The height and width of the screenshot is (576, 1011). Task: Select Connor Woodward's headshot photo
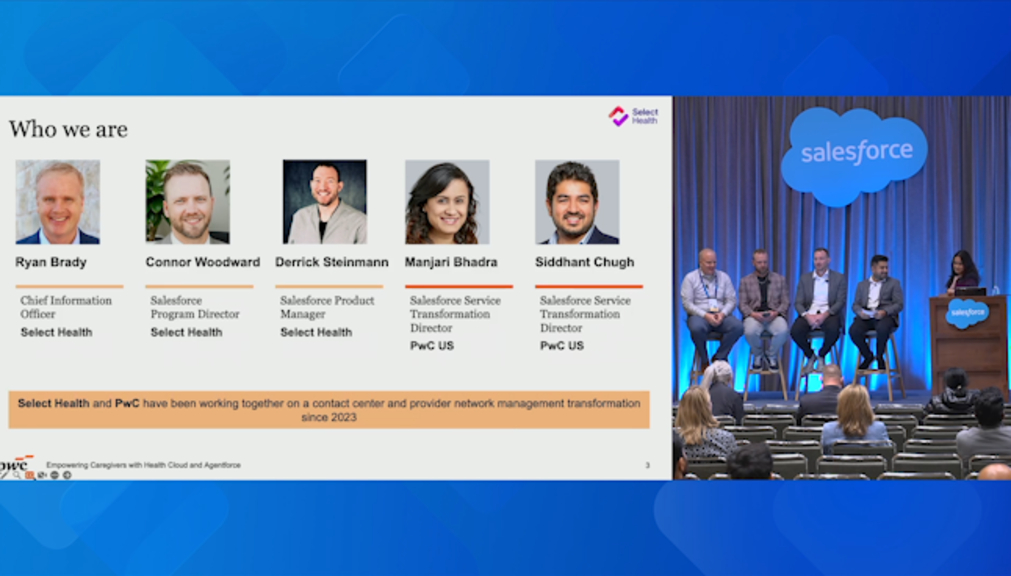coord(188,202)
